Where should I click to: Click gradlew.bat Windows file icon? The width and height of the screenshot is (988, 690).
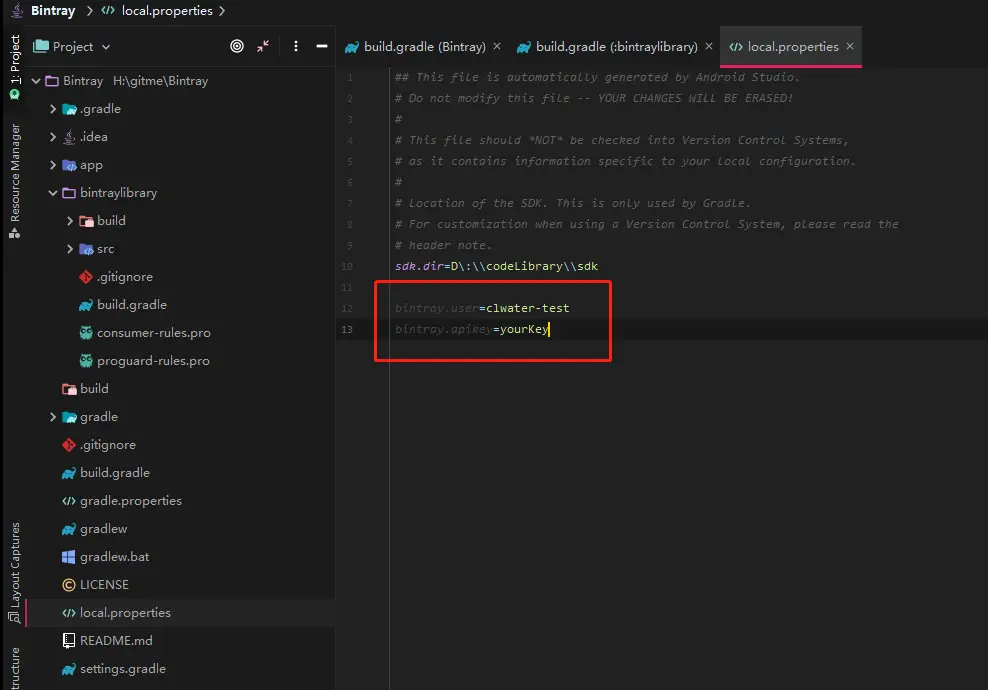[x=69, y=556]
